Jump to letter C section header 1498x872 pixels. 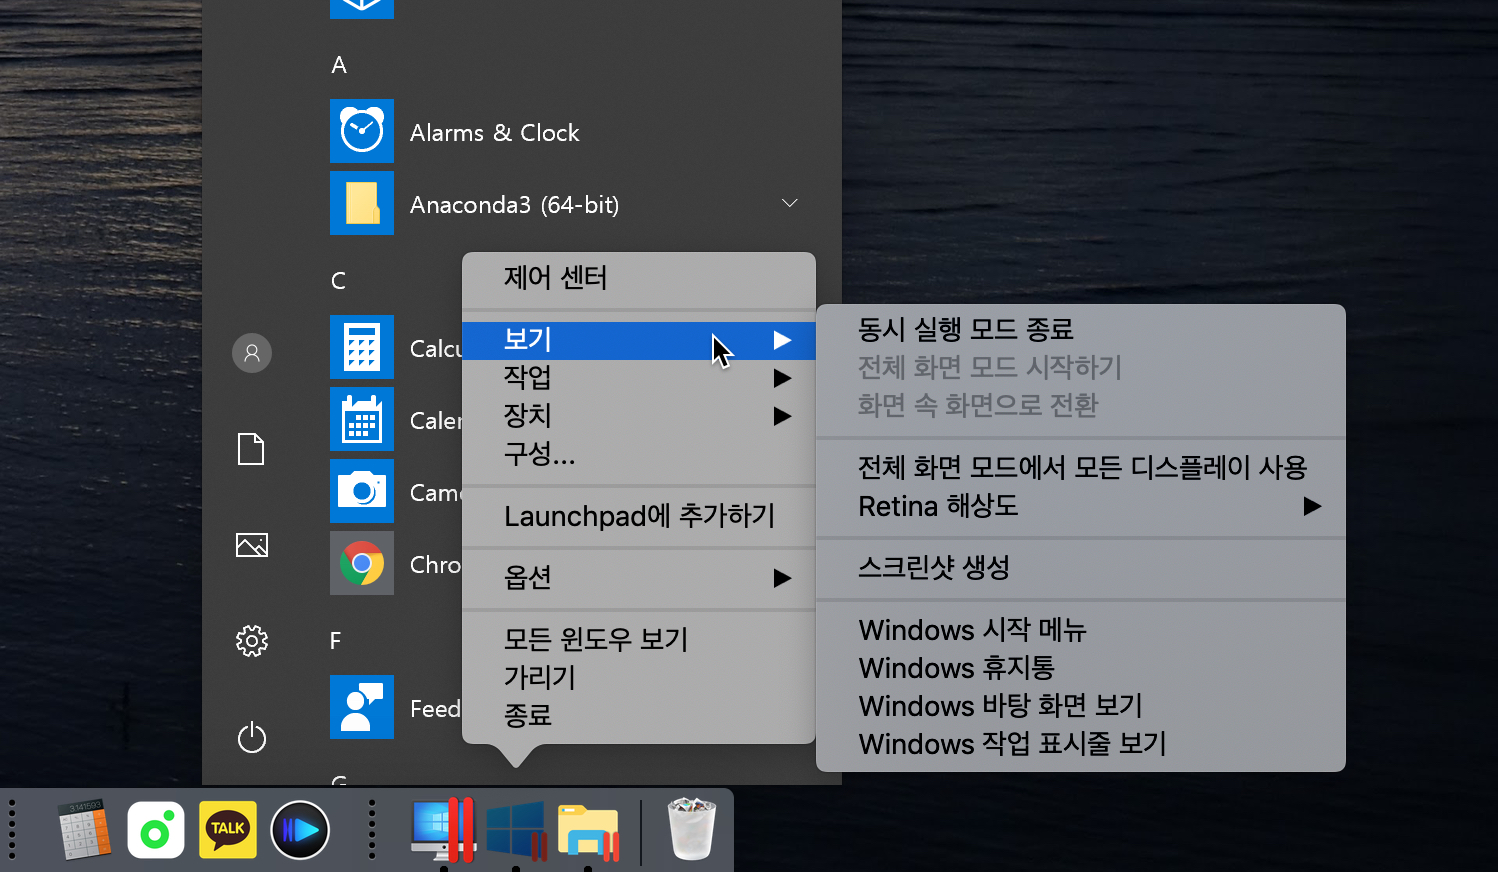[x=339, y=281]
